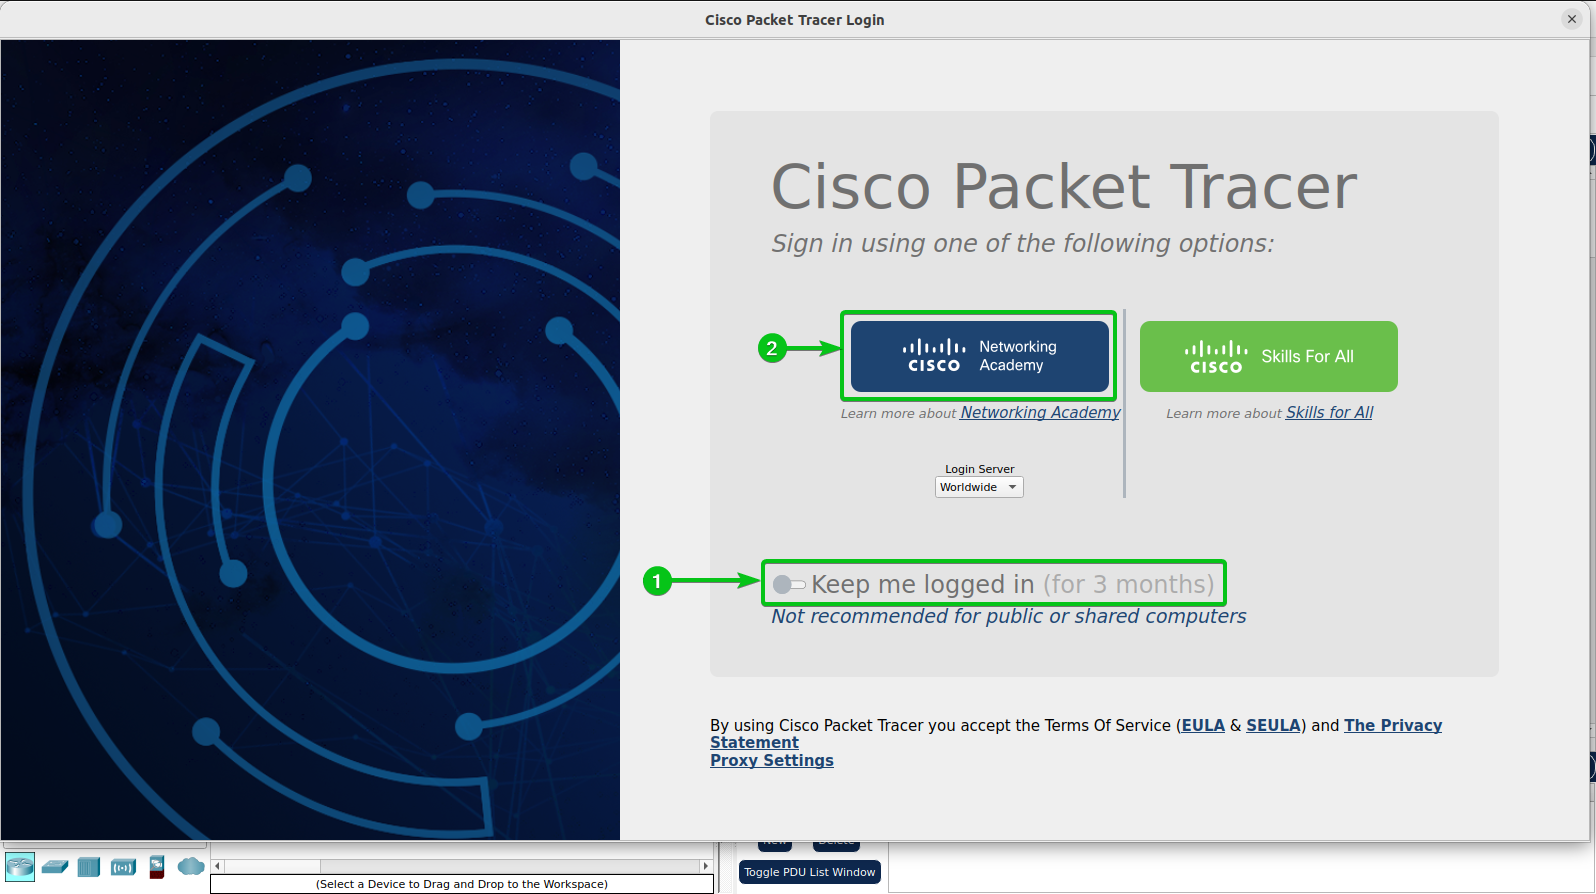Screen dimensions: 1596x894
Task: Open Proxy Settings link
Action: [x=772, y=760]
